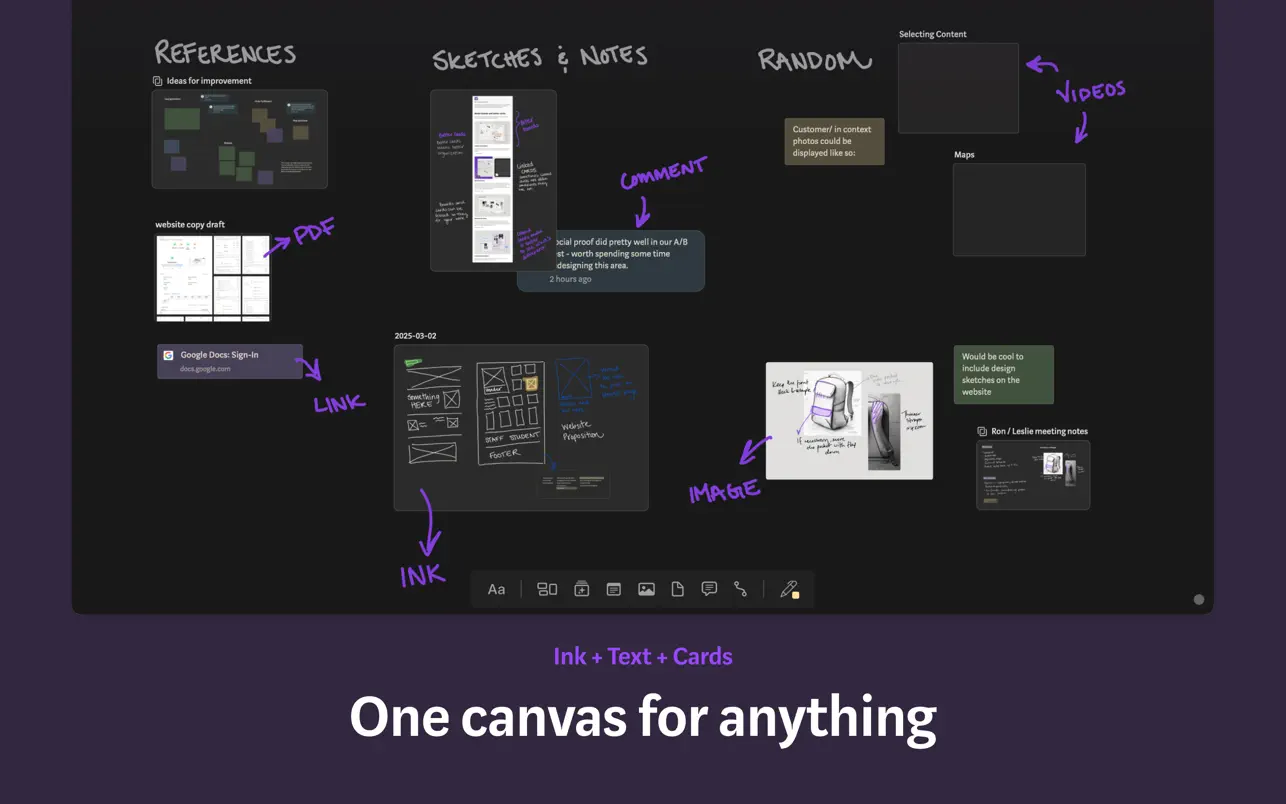Open the Ideas for improvement board
This screenshot has width=1286, height=804.
tap(239, 139)
